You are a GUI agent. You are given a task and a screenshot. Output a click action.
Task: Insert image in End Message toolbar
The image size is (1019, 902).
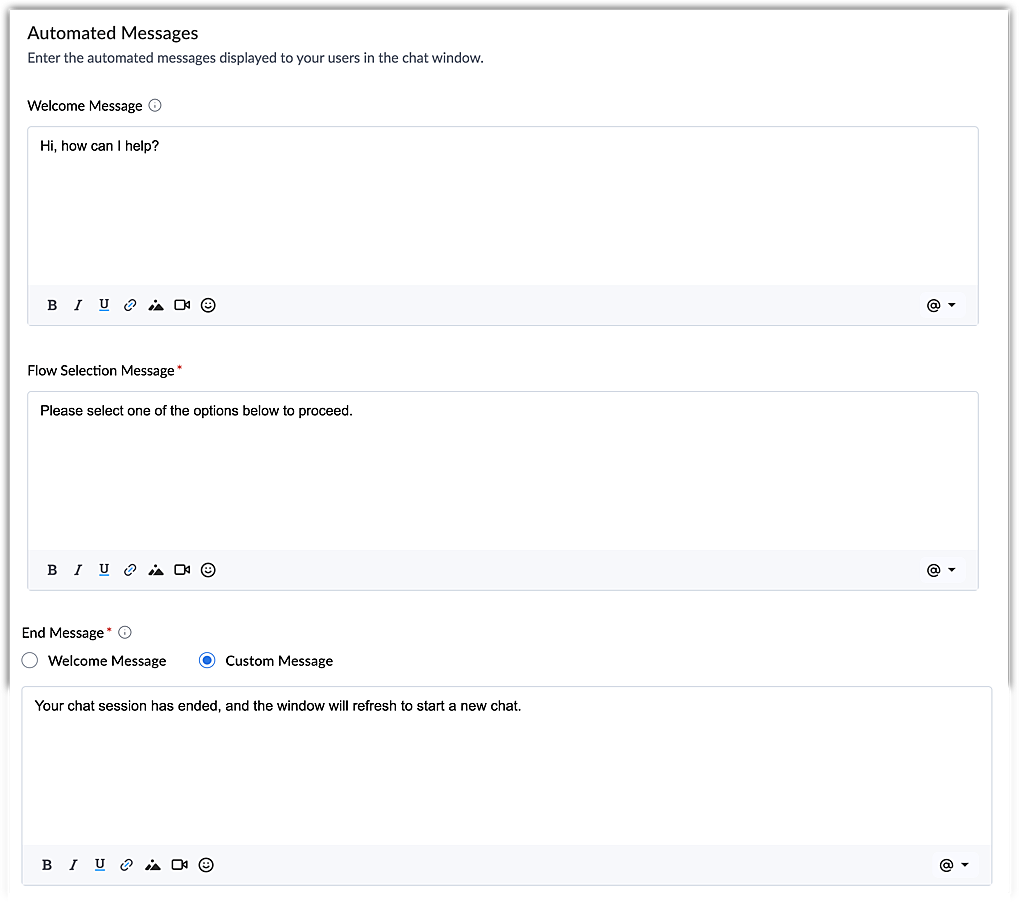153,864
